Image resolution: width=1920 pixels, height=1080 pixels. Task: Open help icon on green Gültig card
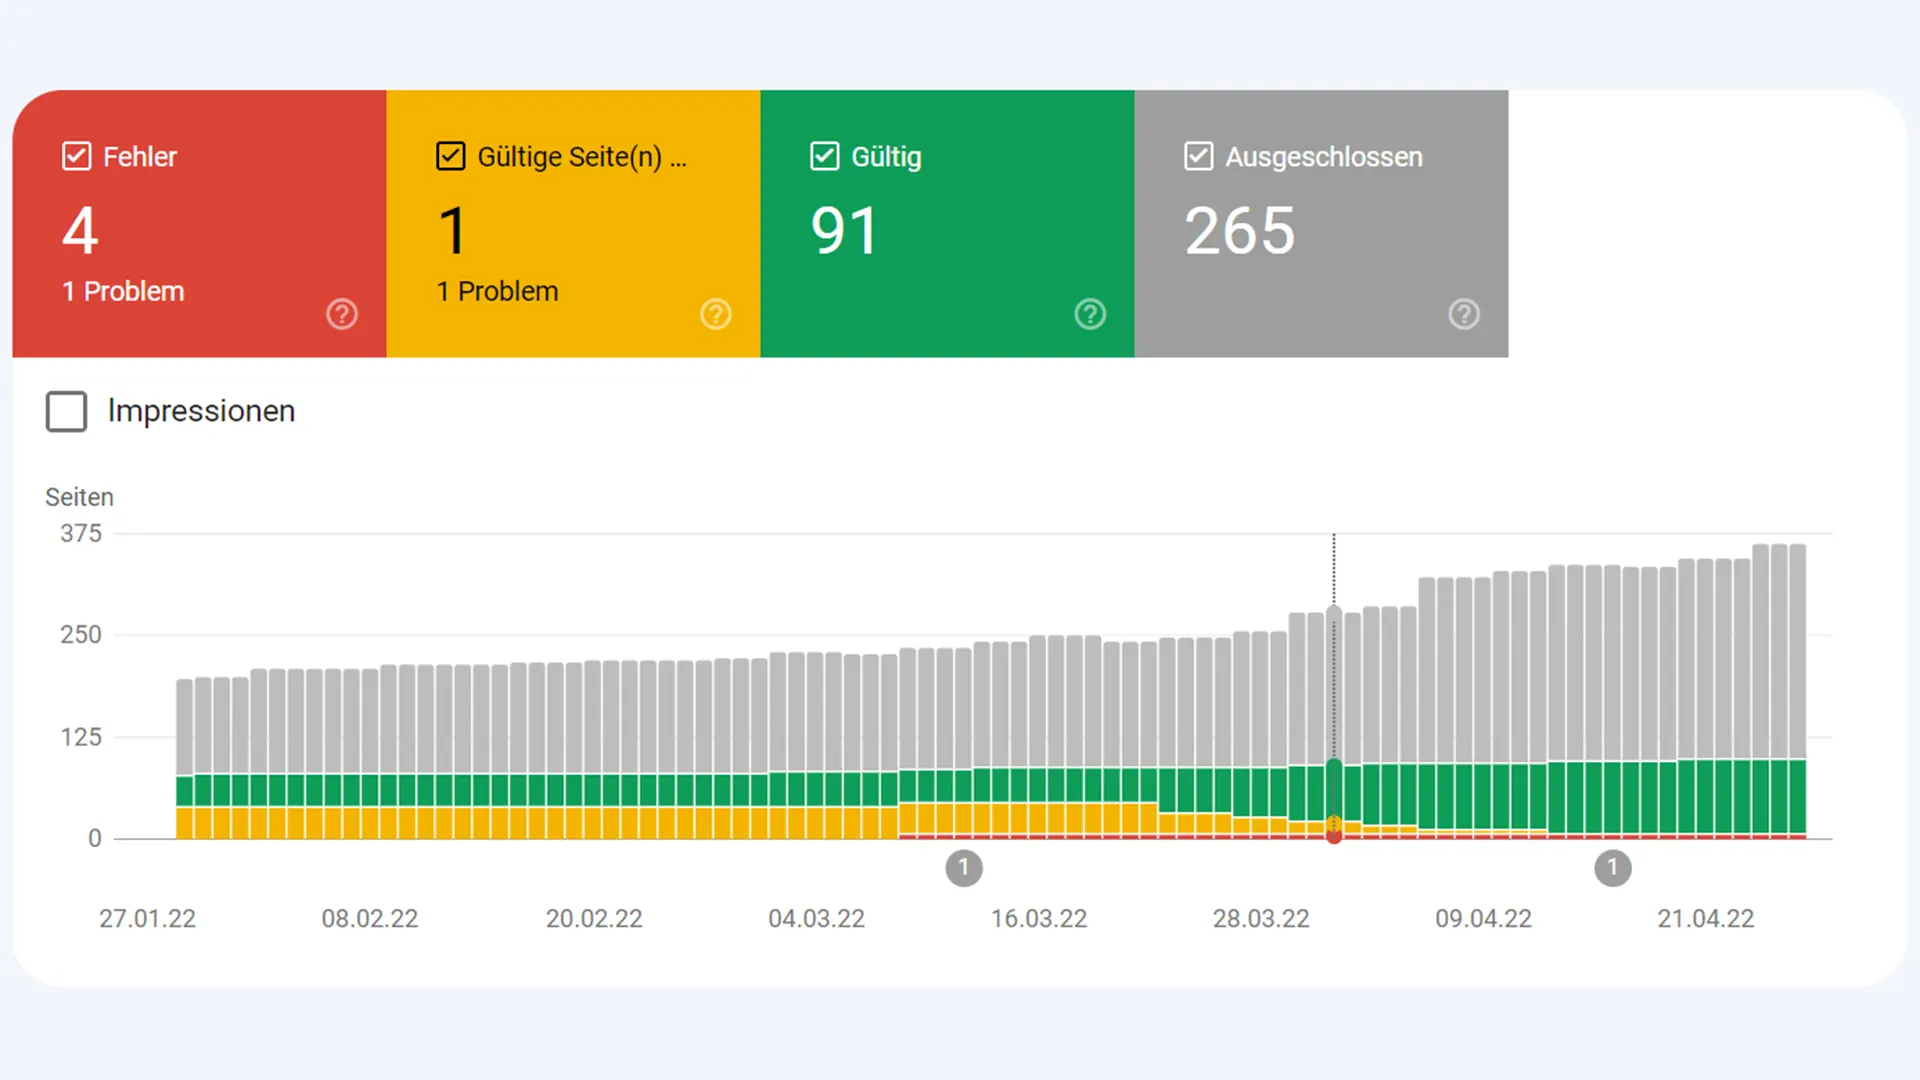[x=1090, y=314]
